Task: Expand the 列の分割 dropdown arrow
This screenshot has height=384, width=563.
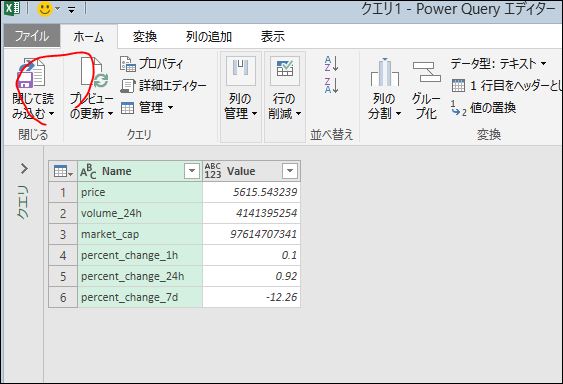Action: (398, 114)
